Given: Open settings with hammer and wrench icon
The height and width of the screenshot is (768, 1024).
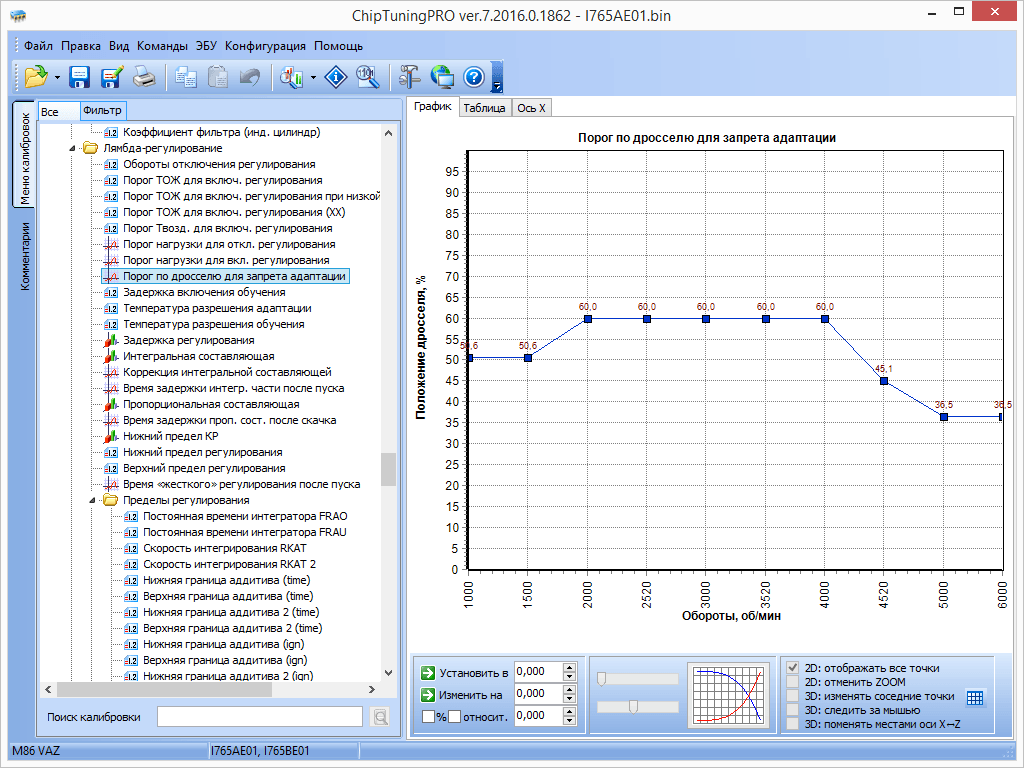Looking at the screenshot, I should tap(409, 77).
